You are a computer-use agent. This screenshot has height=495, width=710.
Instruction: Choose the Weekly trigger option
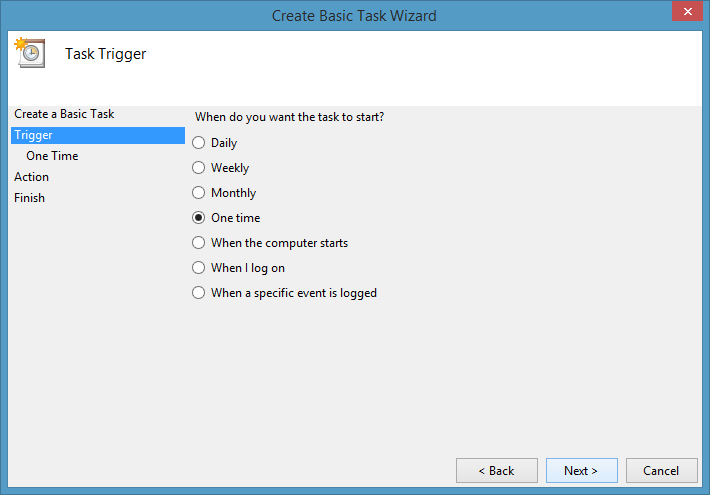199,168
